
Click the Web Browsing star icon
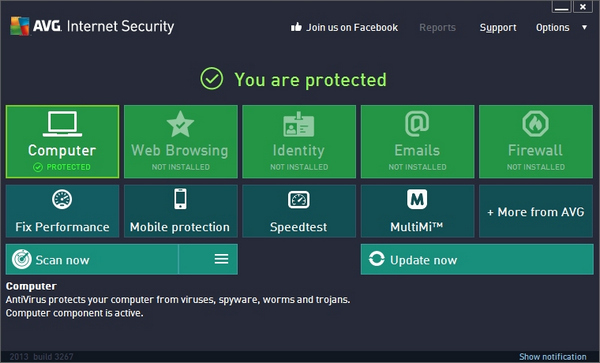(x=180, y=124)
